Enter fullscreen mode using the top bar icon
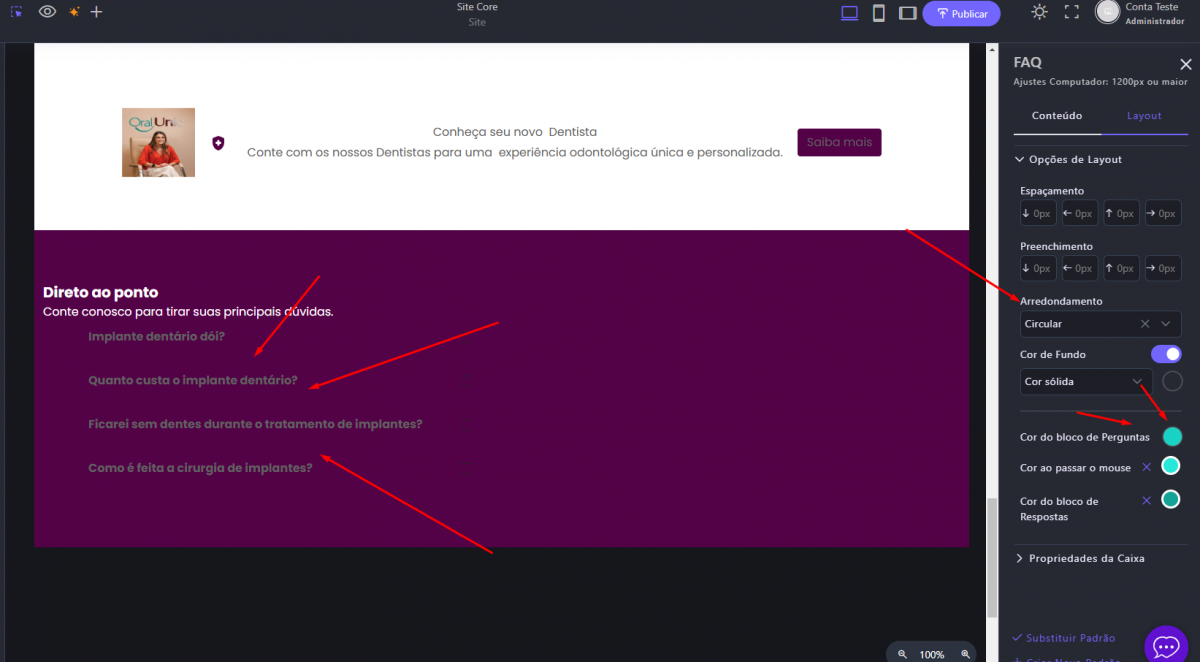 (1072, 12)
